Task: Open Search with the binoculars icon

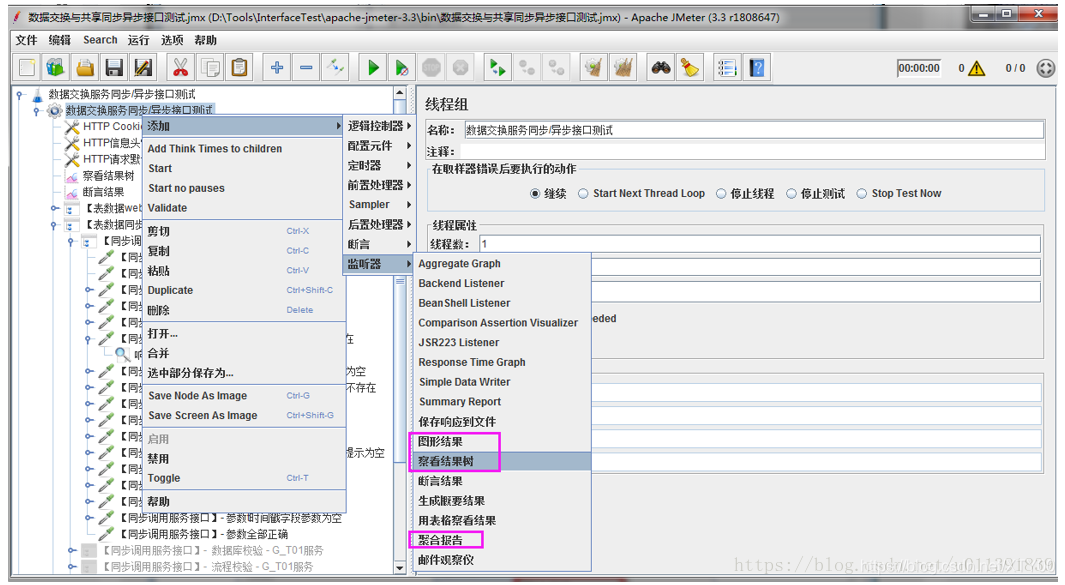Action: coord(660,67)
